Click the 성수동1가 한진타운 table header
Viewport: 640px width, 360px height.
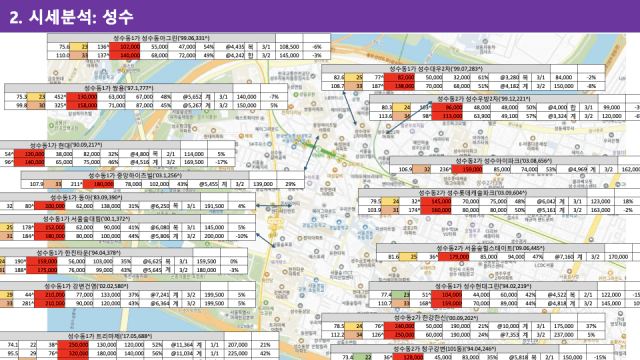point(79,253)
